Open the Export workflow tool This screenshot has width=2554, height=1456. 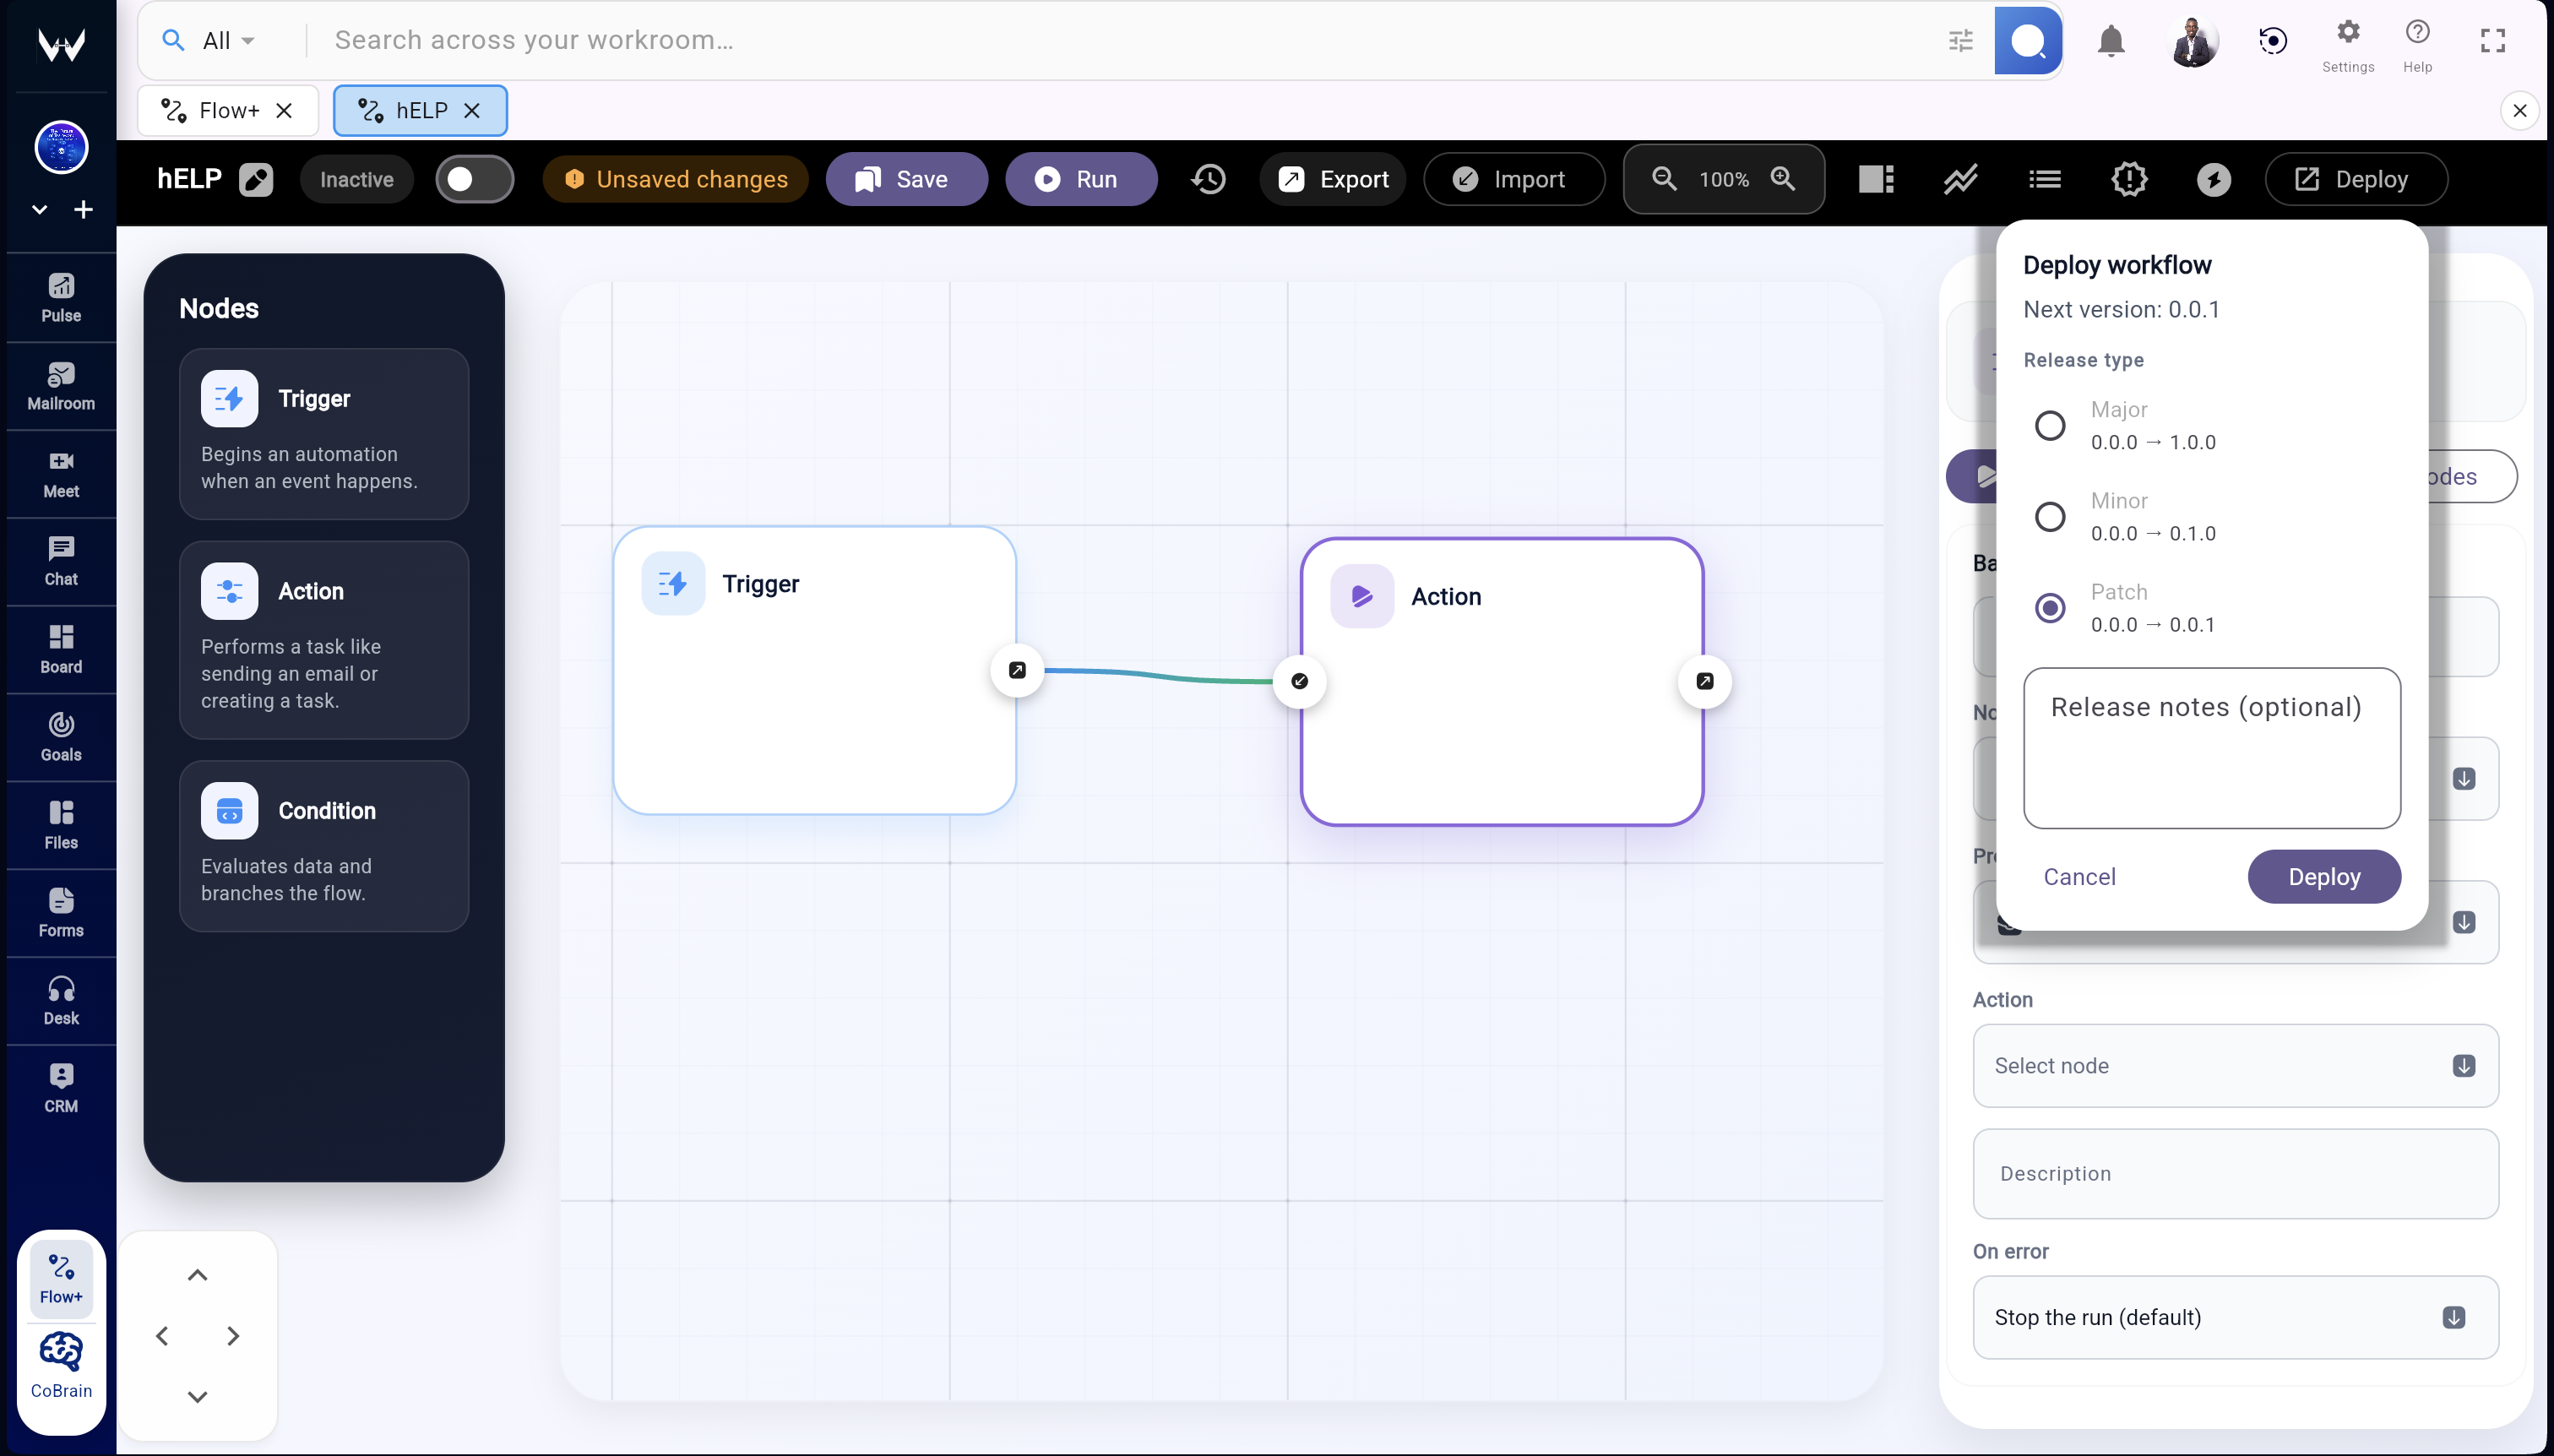pyautogui.click(x=1333, y=179)
